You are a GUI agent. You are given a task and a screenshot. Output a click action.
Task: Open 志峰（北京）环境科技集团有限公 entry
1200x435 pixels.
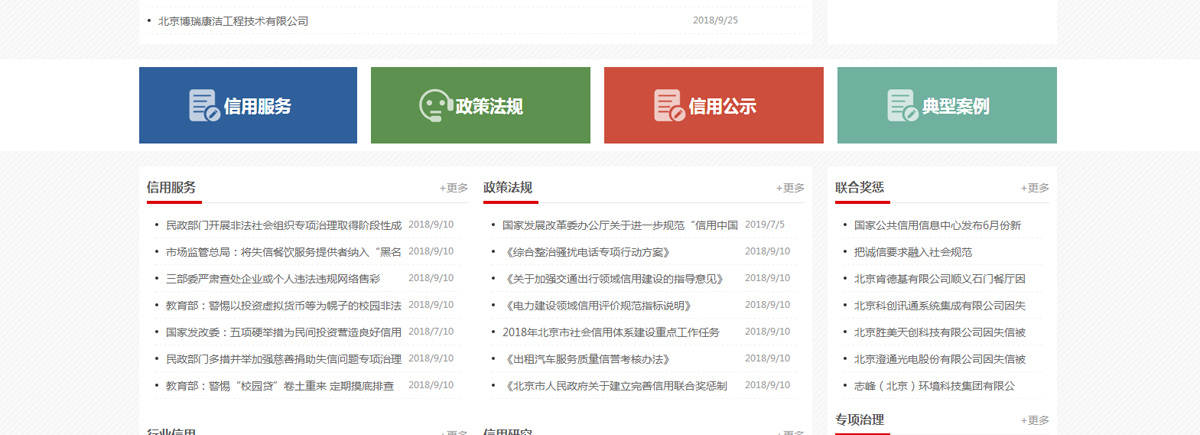pyautogui.click(x=934, y=385)
